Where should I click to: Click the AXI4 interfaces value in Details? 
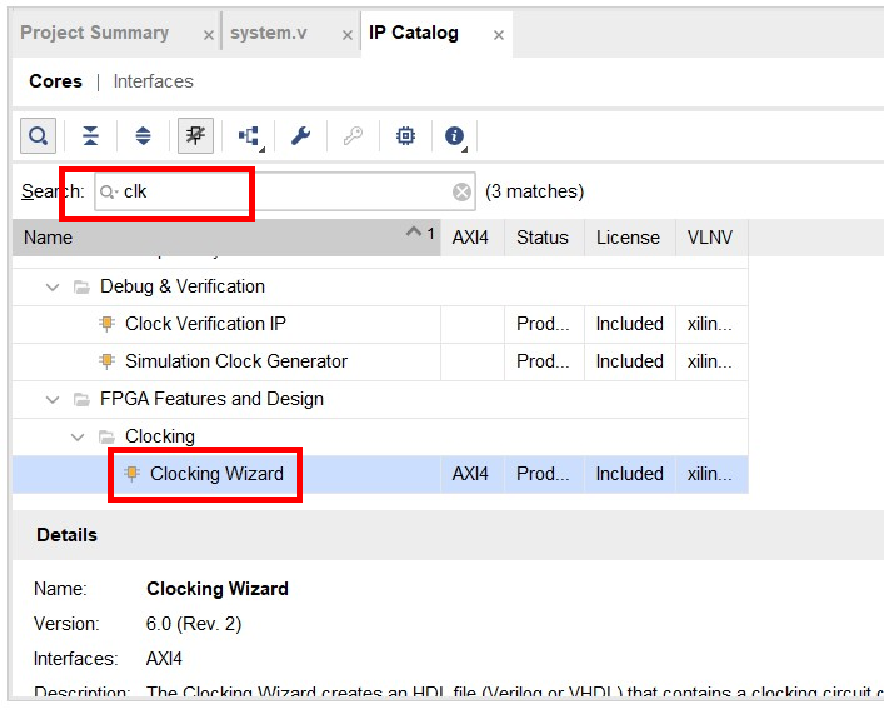tap(164, 659)
